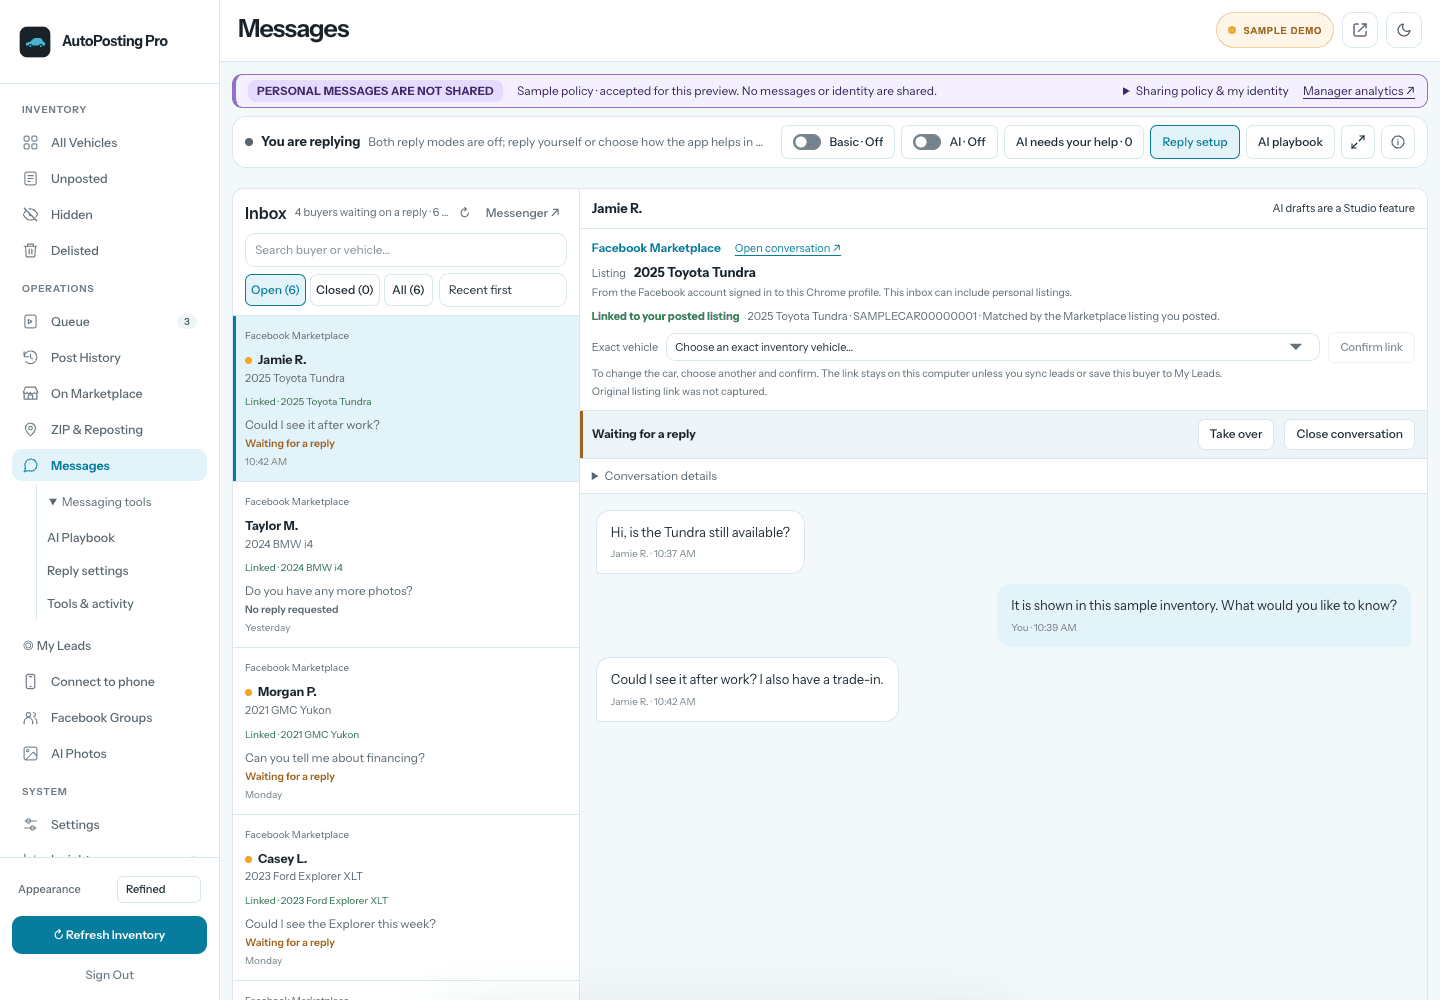Viewport: 1440px width, 1000px height.
Task: Click the Search buyer or vehicle field
Action: point(406,250)
